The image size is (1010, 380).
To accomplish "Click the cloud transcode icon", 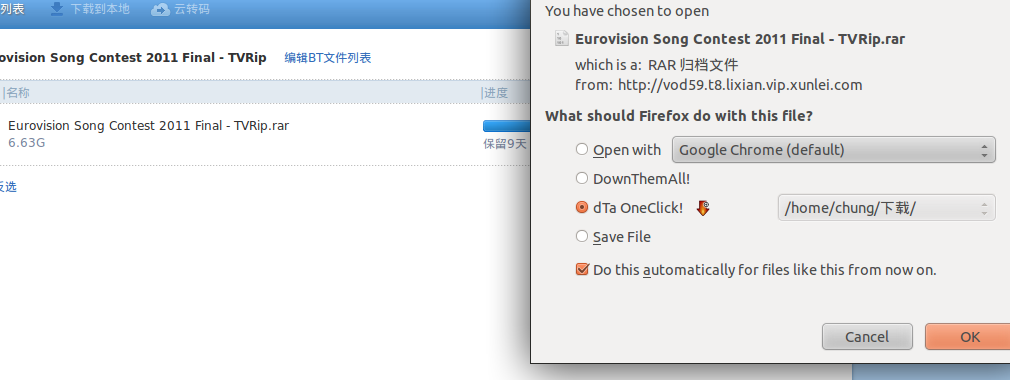I will (x=160, y=10).
